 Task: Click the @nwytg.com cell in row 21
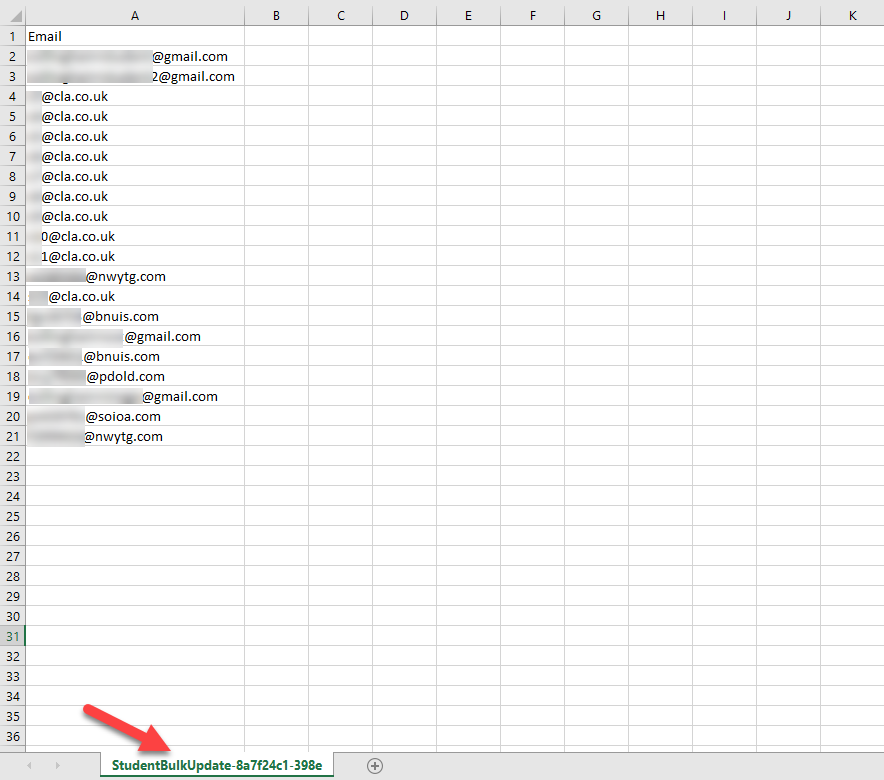click(x=134, y=436)
